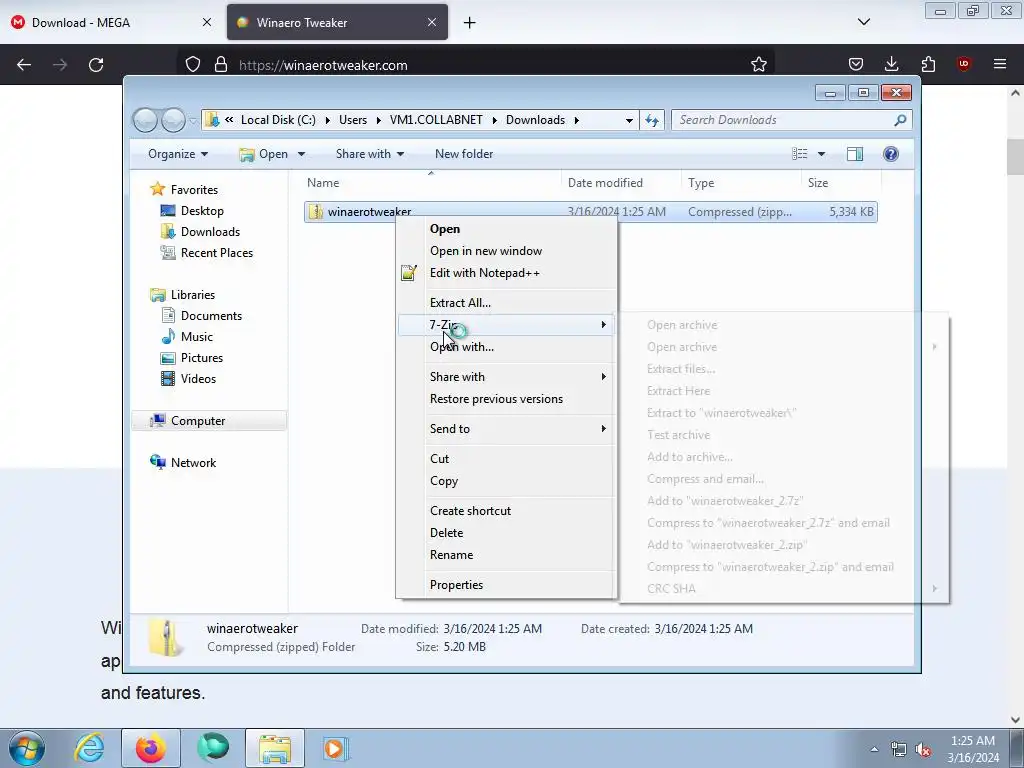Choose Delete in the context menu
Viewport: 1024px width, 768px height.
point(506,533)
